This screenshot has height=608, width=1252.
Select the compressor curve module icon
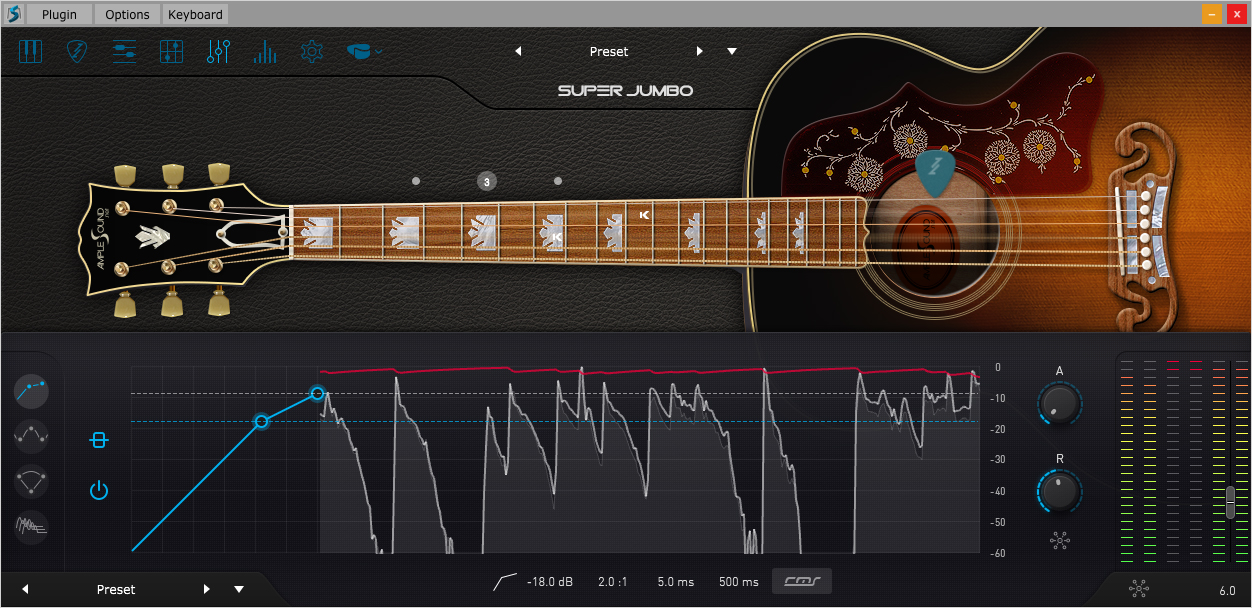[x=32, y=388]
